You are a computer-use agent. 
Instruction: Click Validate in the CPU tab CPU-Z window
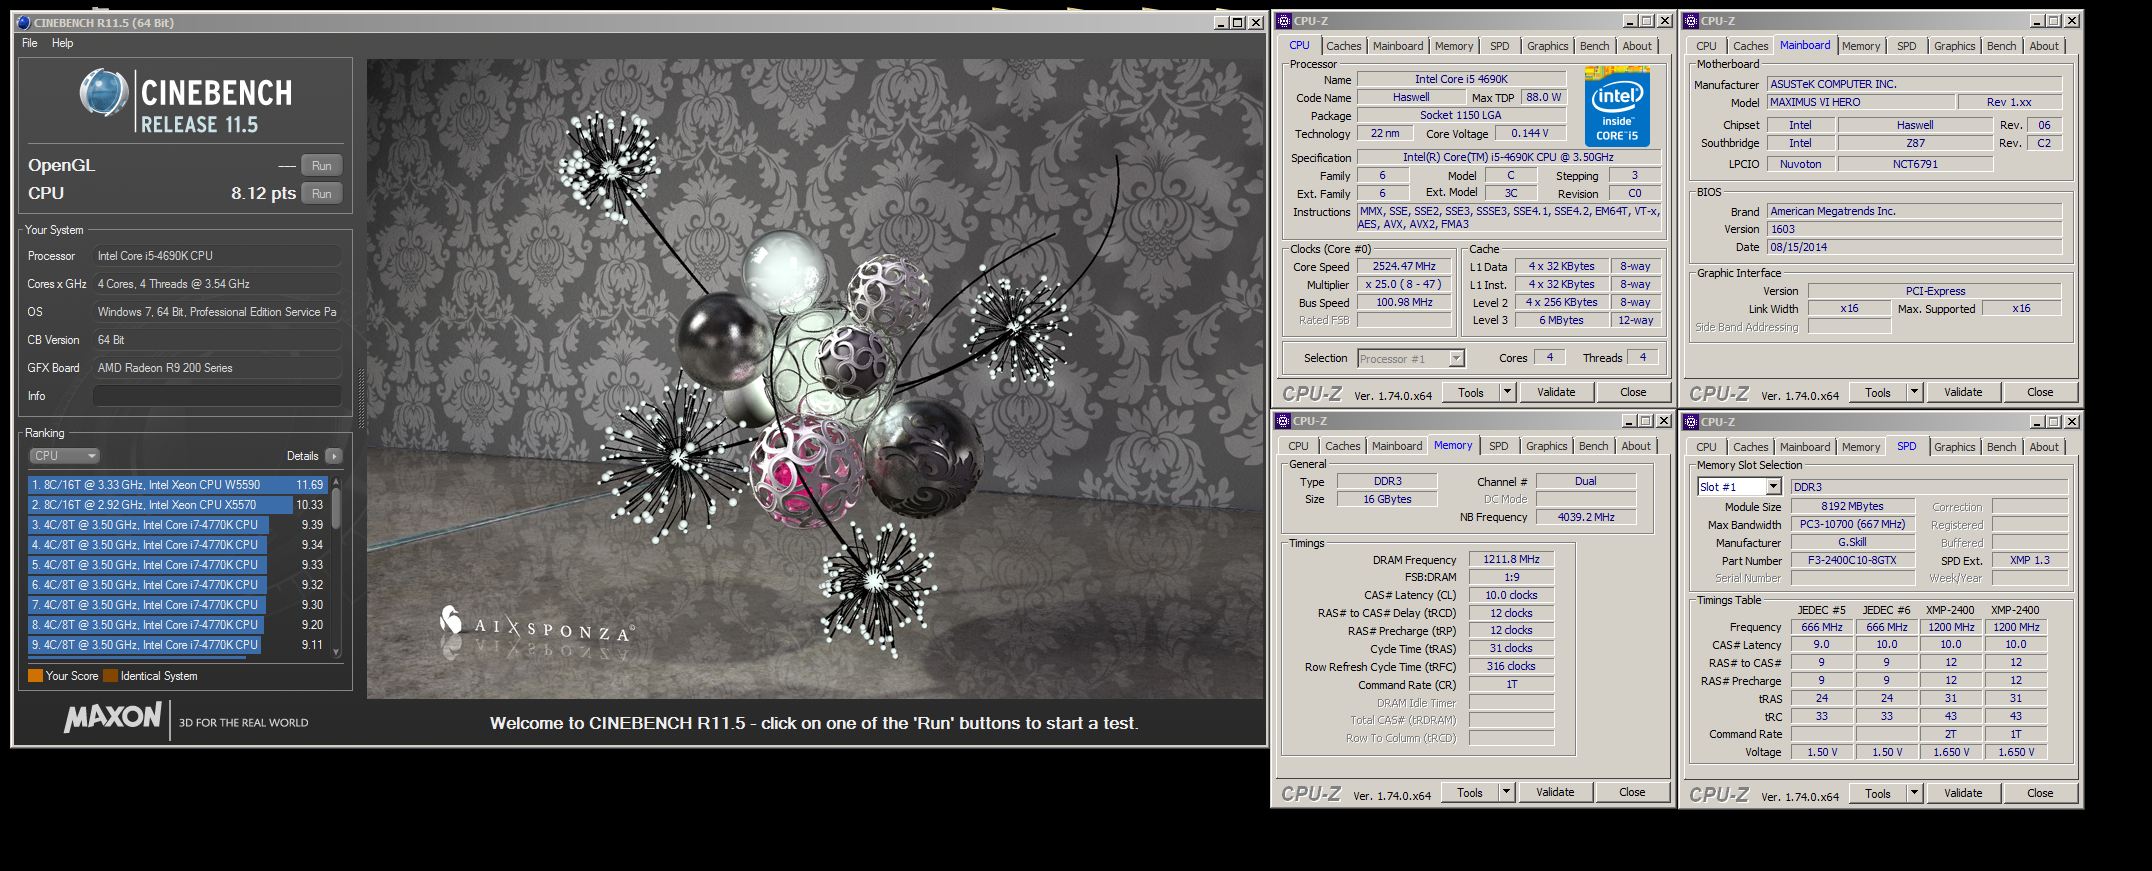tap(1556, 393)
